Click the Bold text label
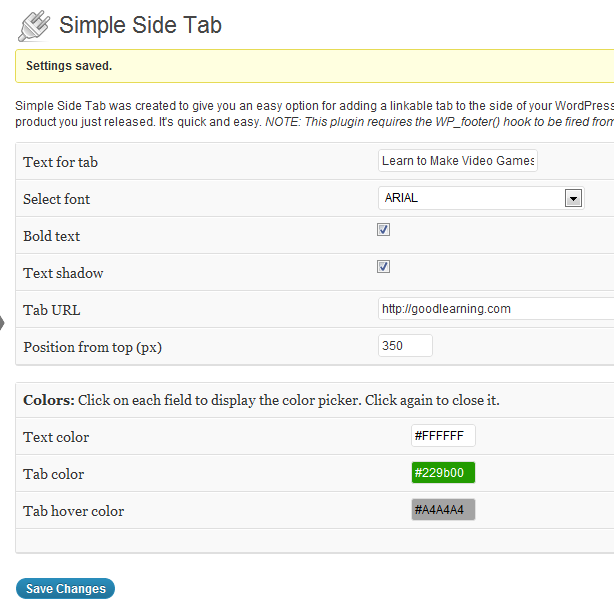The image size is (614, 614). (x=51, y=236)
